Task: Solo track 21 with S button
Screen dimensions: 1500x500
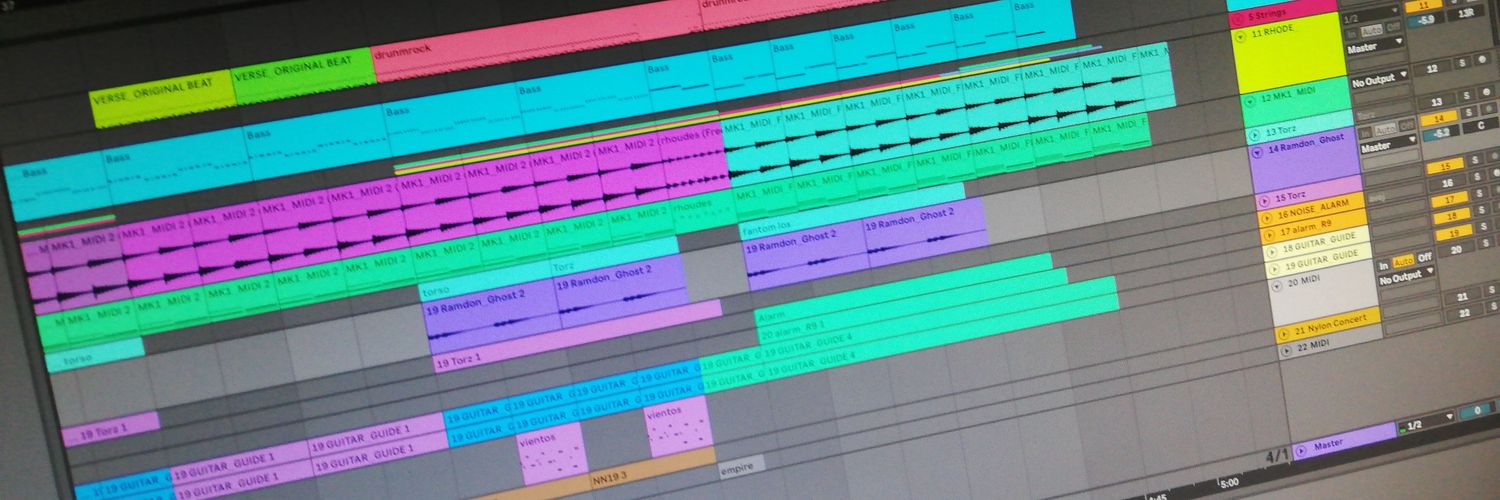Action: coord(1492,289)
